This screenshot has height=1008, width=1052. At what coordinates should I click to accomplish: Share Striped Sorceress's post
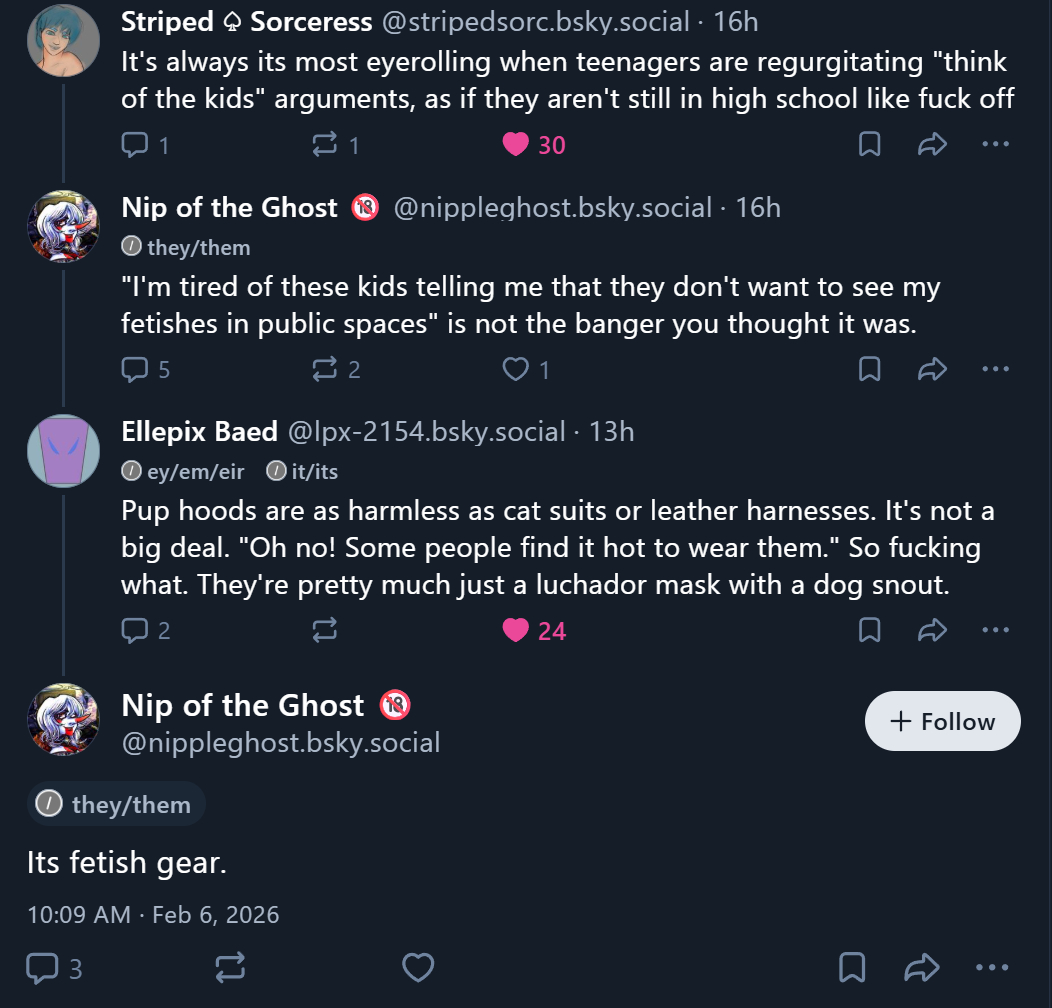[932, 145]
